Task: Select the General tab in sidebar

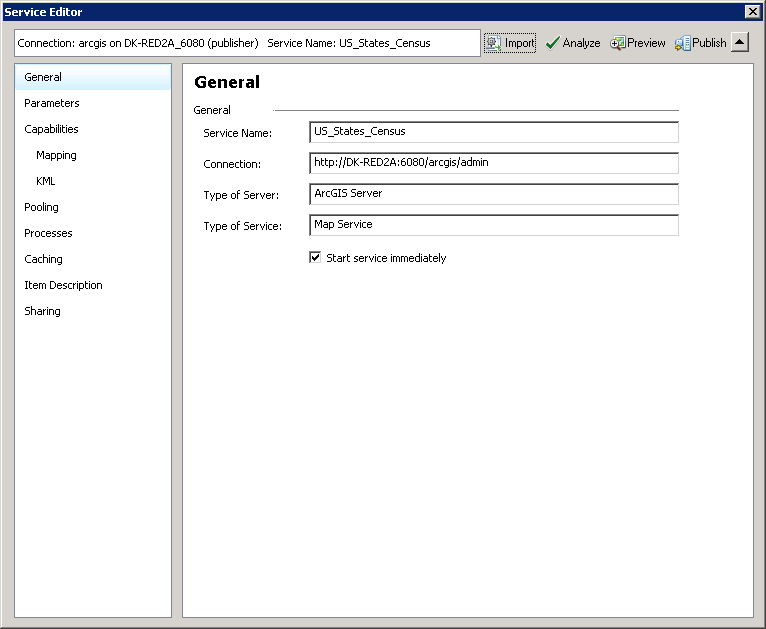Action: pos(93,77)
